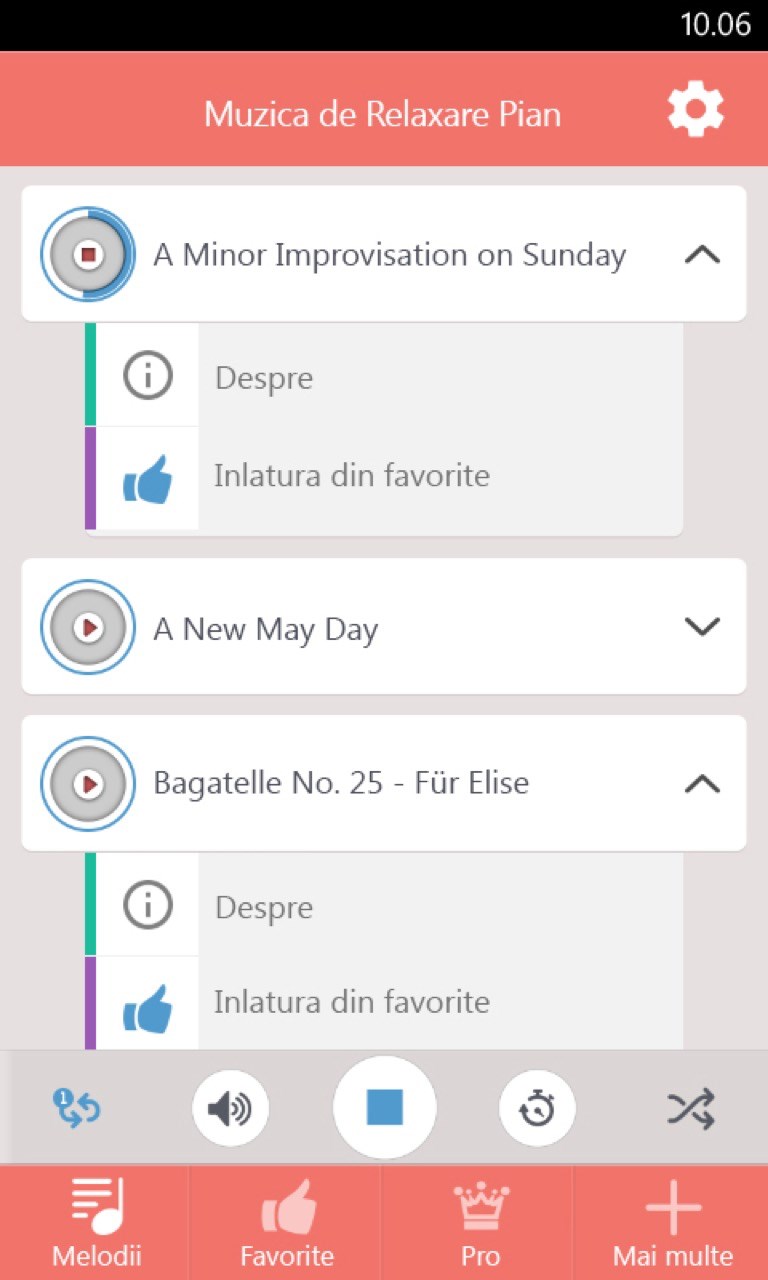Set the sleep timer stopwatch
Viewport: 768px width, 1280px height.
tap(538, 1108)
